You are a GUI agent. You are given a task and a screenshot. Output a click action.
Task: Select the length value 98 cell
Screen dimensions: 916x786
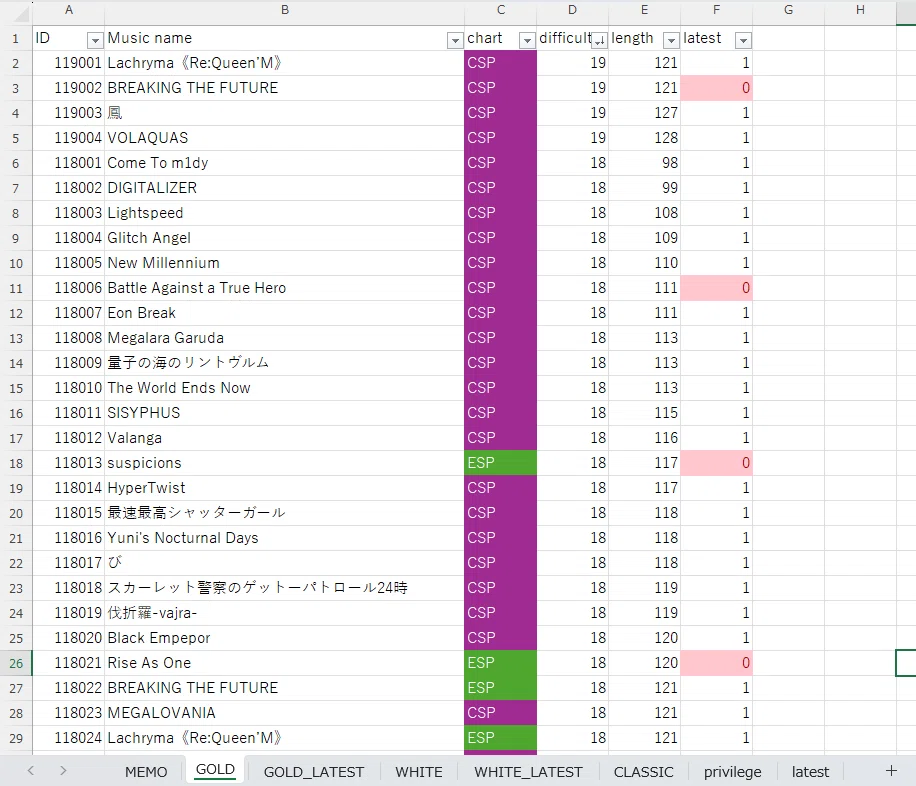tap(644, 163)
